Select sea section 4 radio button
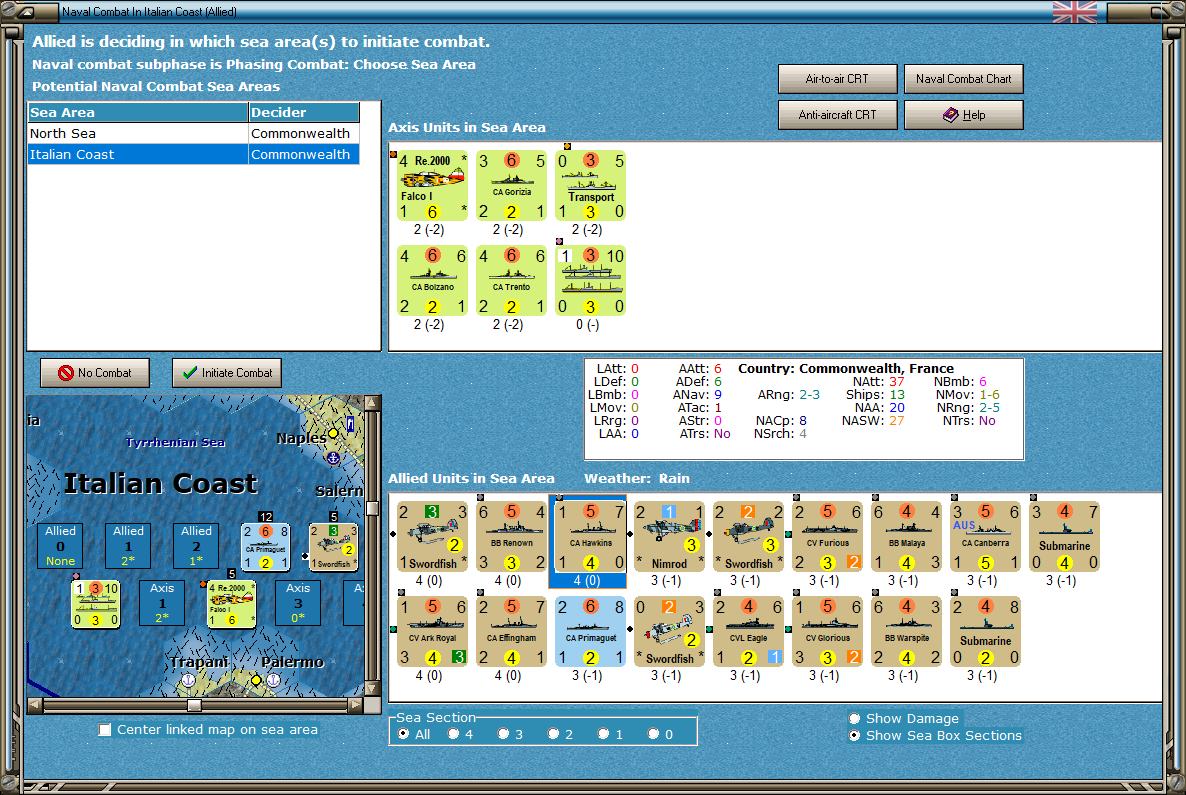Image resolution: width=1186 pixels, height=795 pixels. pos(453,734)
